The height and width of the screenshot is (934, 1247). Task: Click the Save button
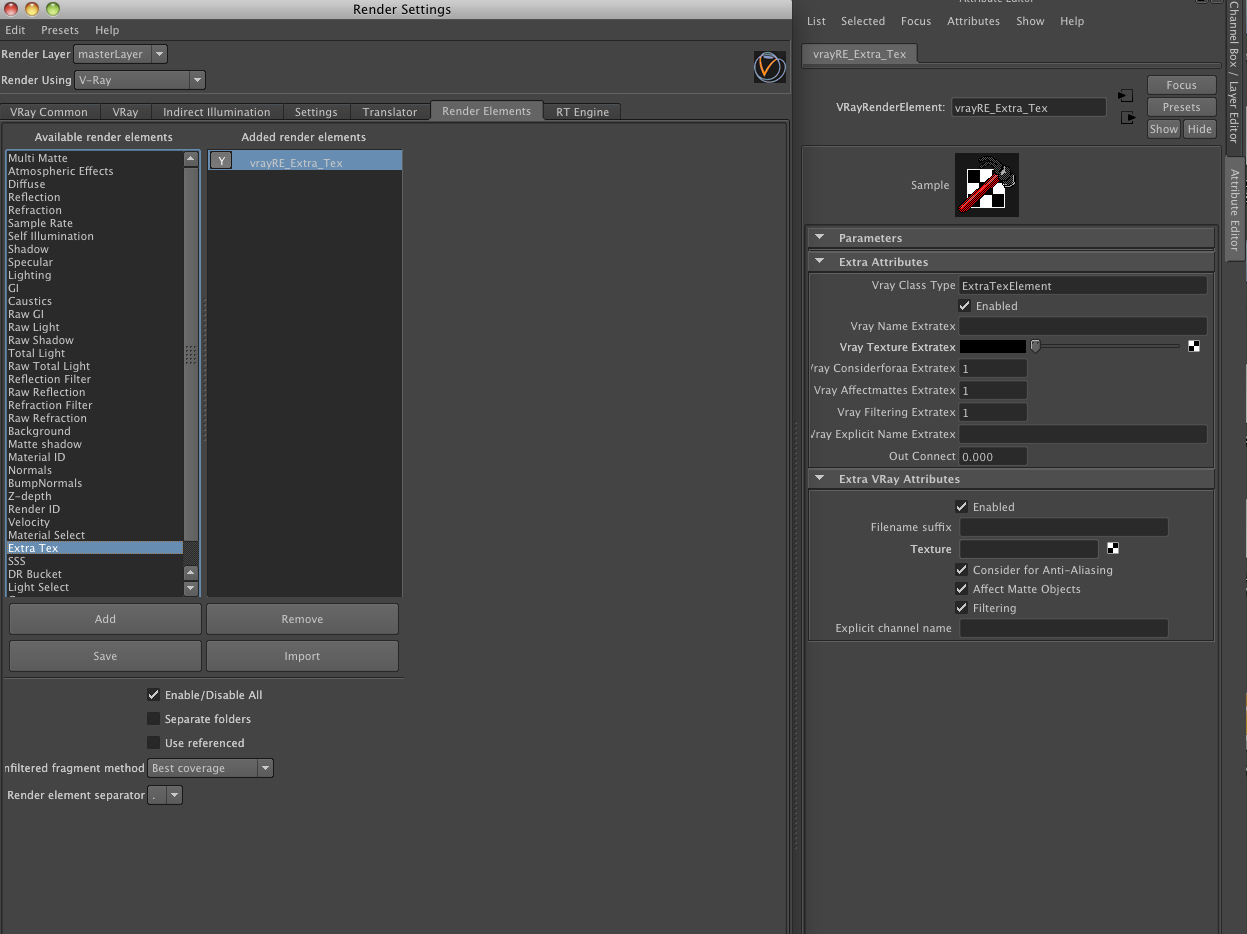(x=105, y=656)
